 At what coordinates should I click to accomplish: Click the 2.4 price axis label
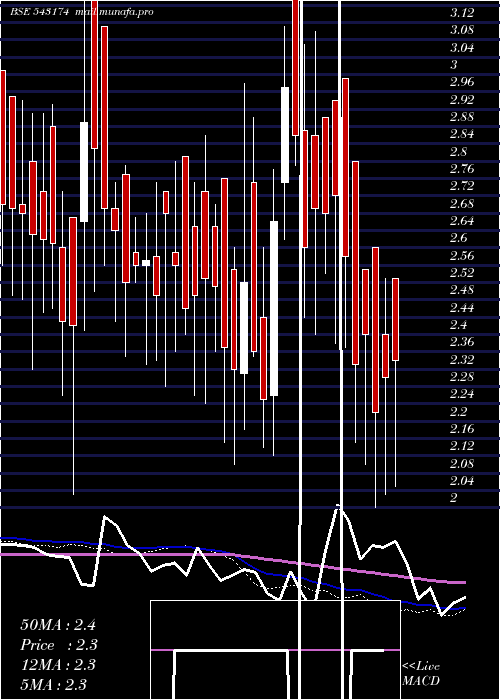point(458,325)
